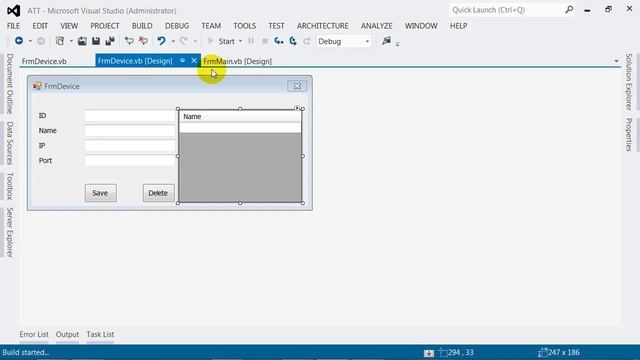Viewport: 640px width, 360px height.
Task: Click the Start debugging button
Action: 222,41
